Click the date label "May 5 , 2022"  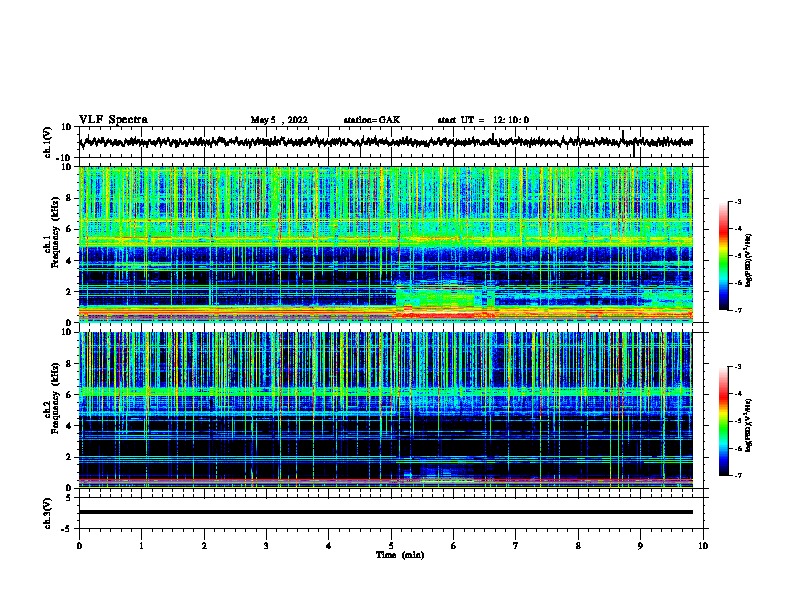tap(279, 120)
